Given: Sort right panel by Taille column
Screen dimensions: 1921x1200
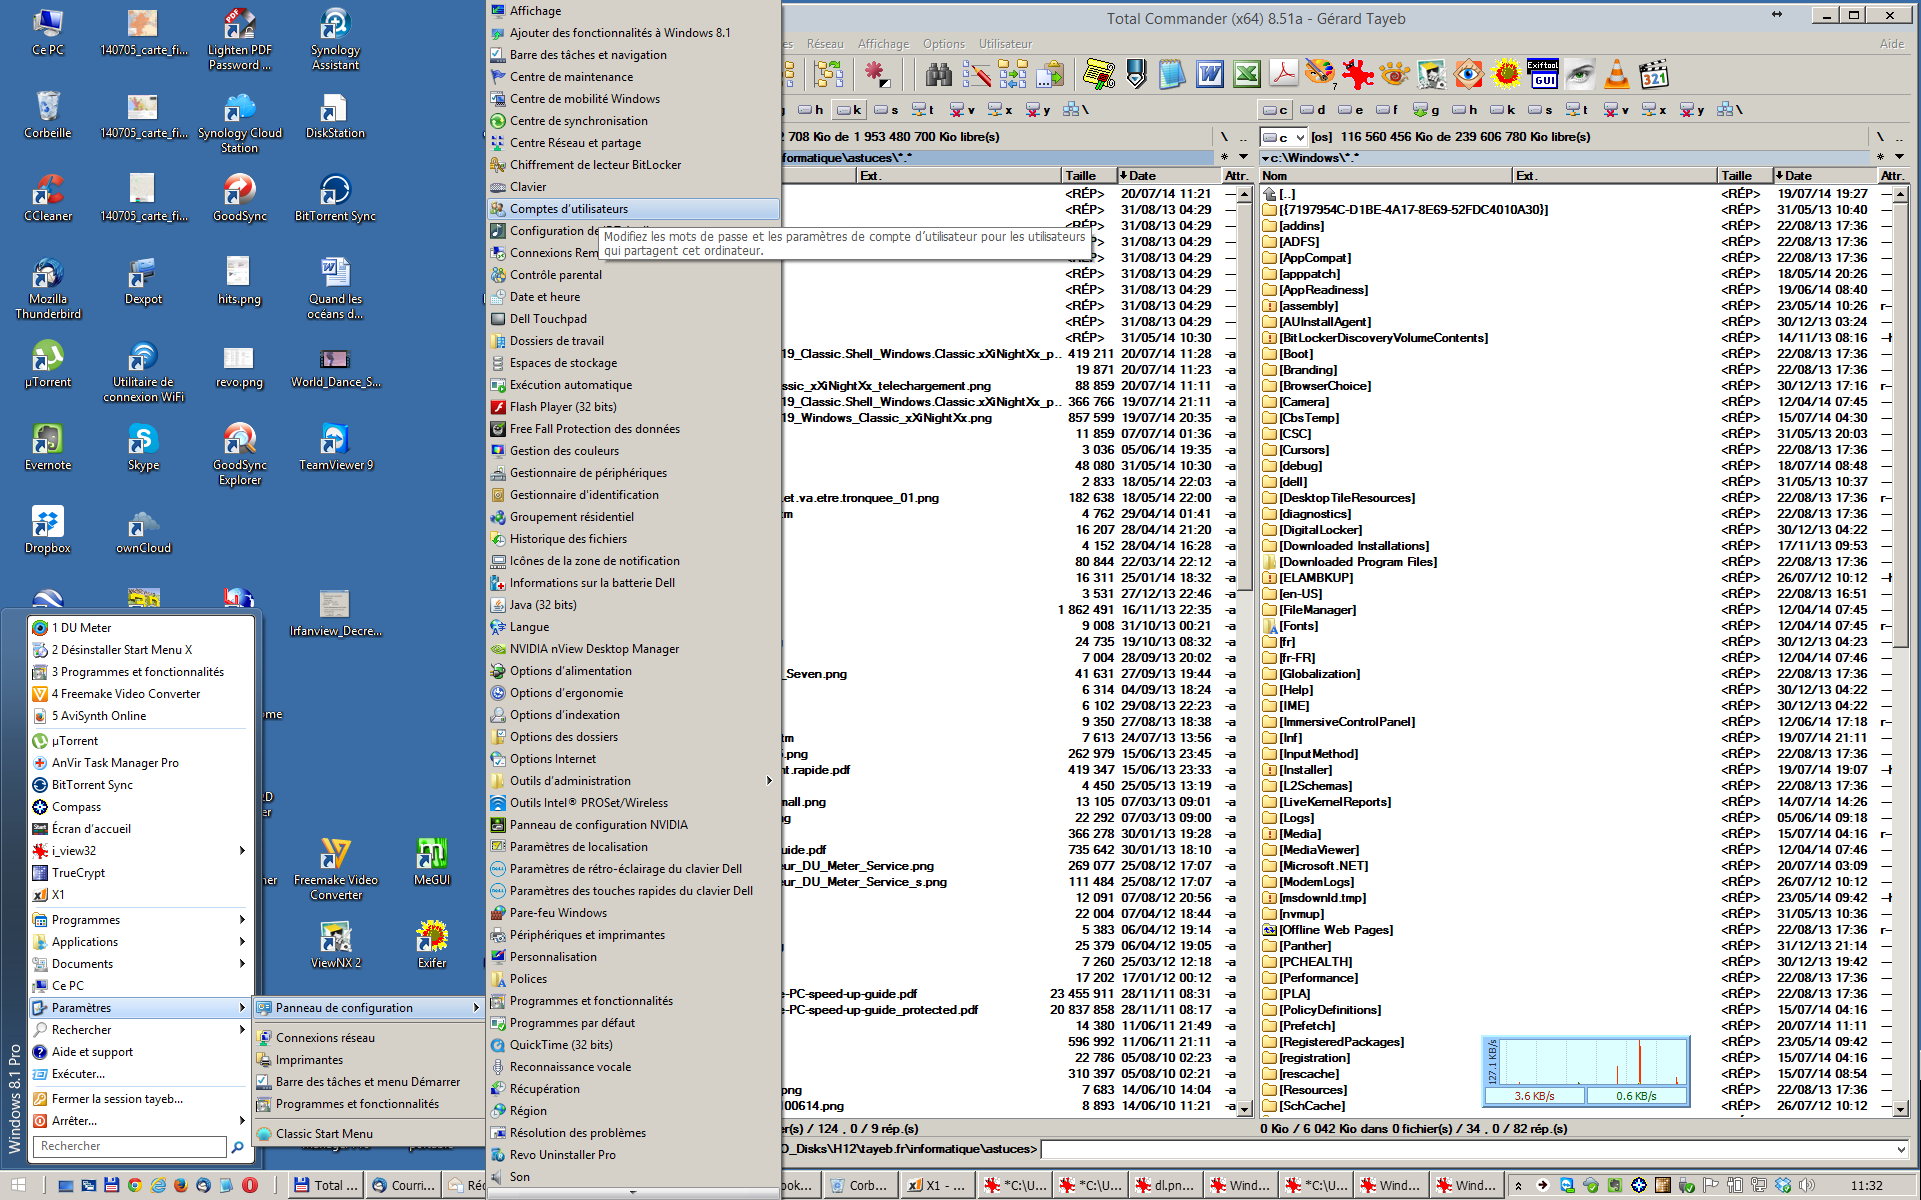Looking at the screenshot, I should (1744, 176).
